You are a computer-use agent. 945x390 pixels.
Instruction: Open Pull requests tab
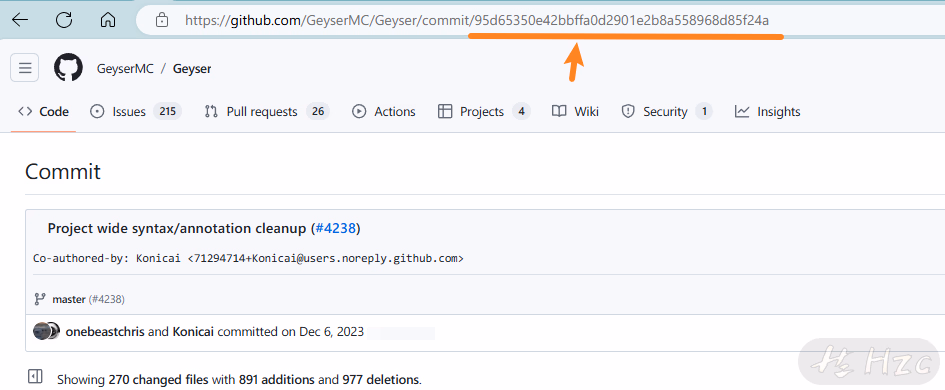(267, 112)
